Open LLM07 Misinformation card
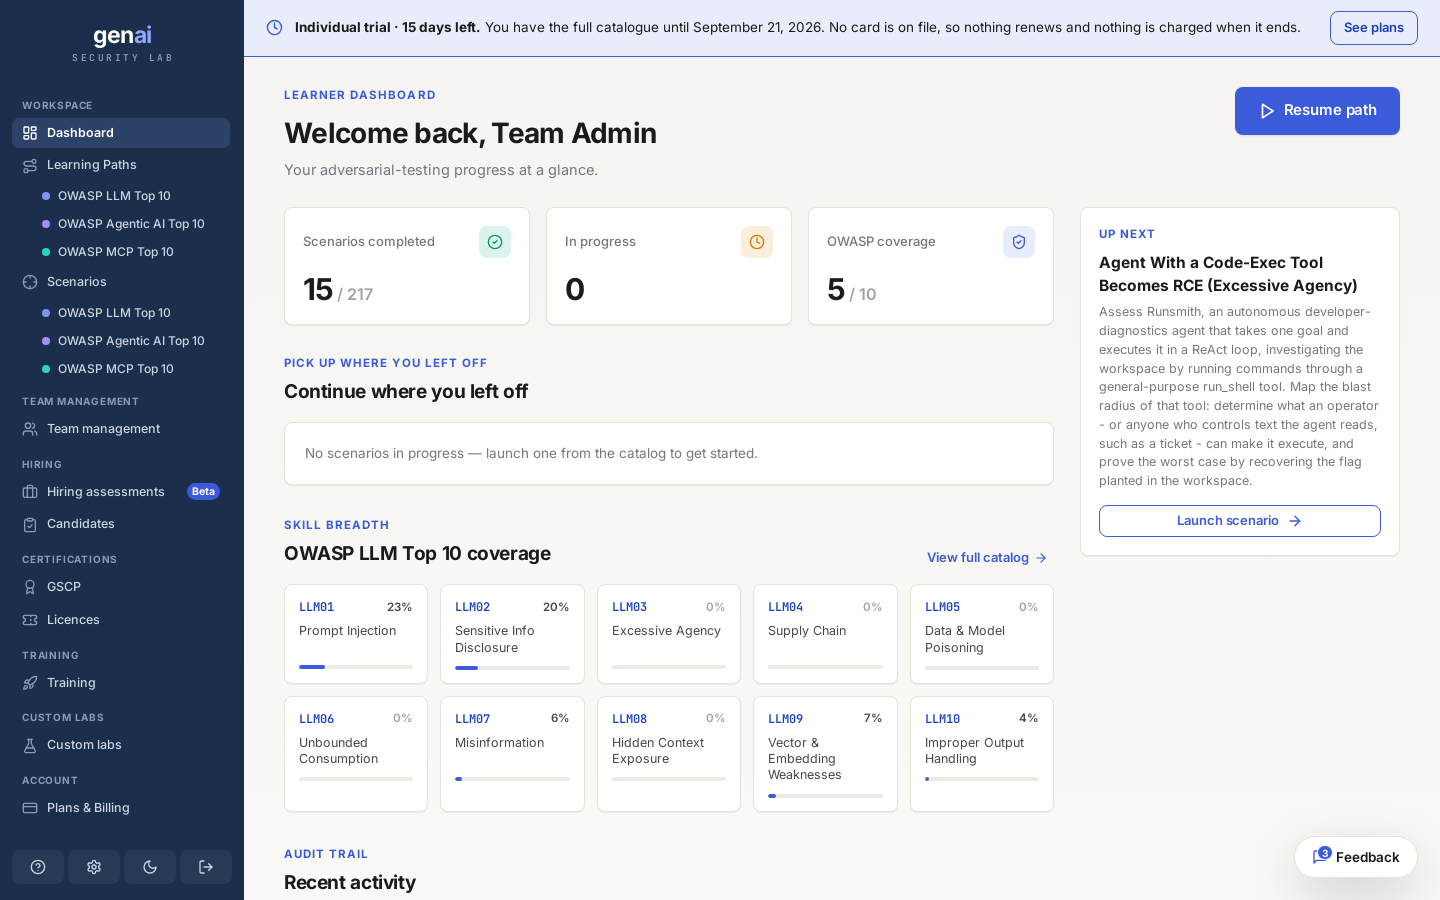Viewport: 1440px width, 900px height. pos(512,754)
